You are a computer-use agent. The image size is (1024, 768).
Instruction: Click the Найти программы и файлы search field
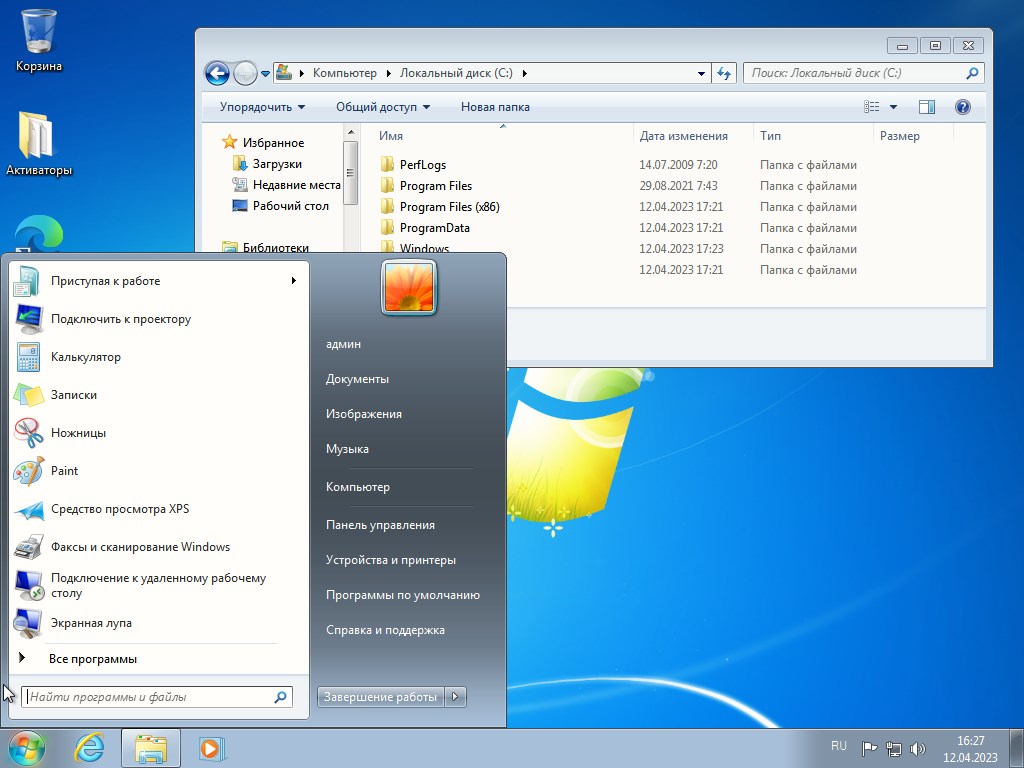(x=150, y=697)
